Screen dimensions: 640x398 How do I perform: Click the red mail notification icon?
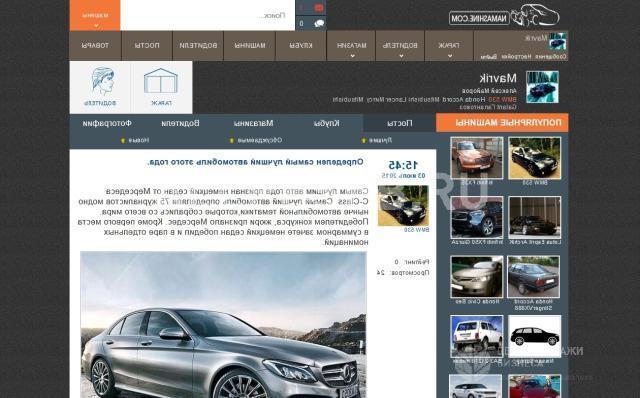319,7
